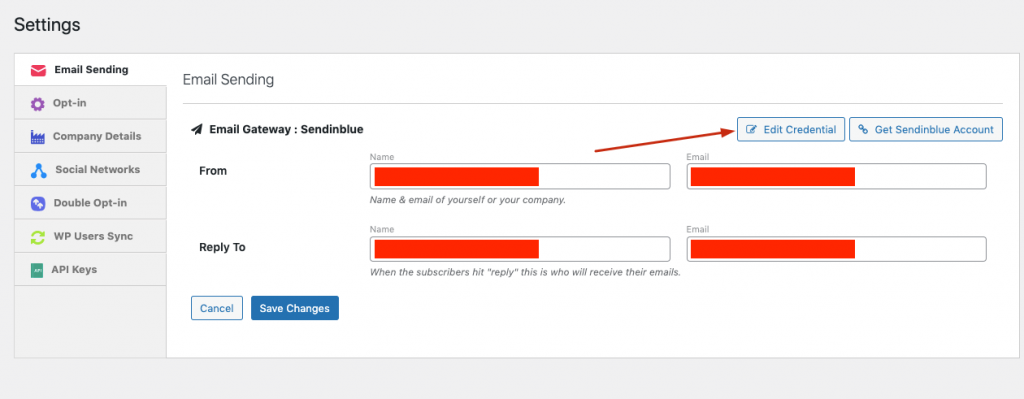
Task: Focus the From Email input field
Action: (x=837, y=176)
